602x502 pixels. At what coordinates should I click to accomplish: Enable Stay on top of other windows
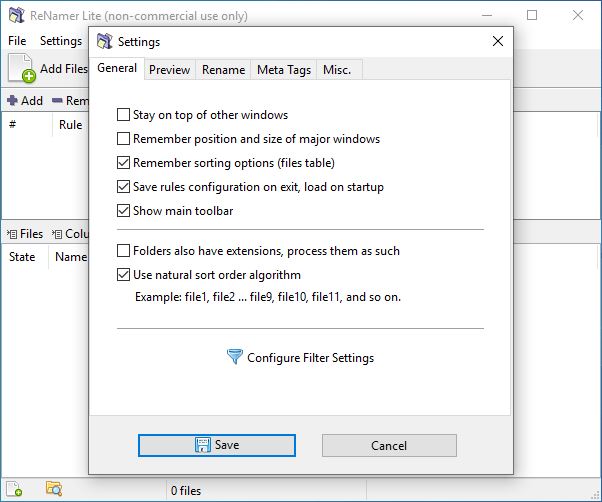123,114
